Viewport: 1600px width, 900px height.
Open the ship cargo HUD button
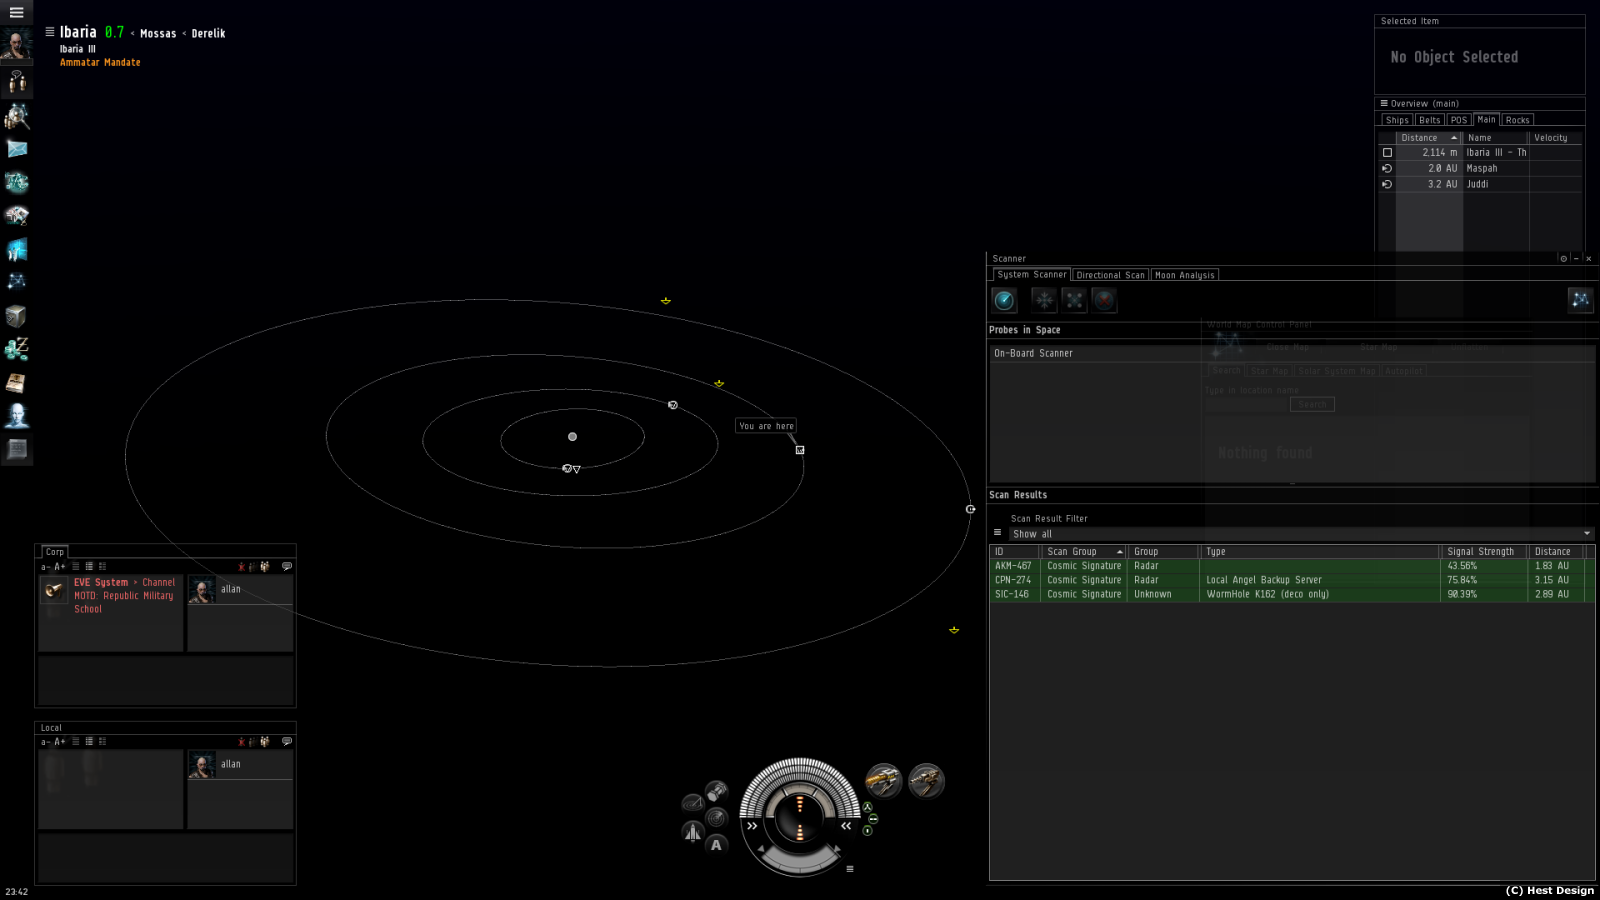point(716,792)
